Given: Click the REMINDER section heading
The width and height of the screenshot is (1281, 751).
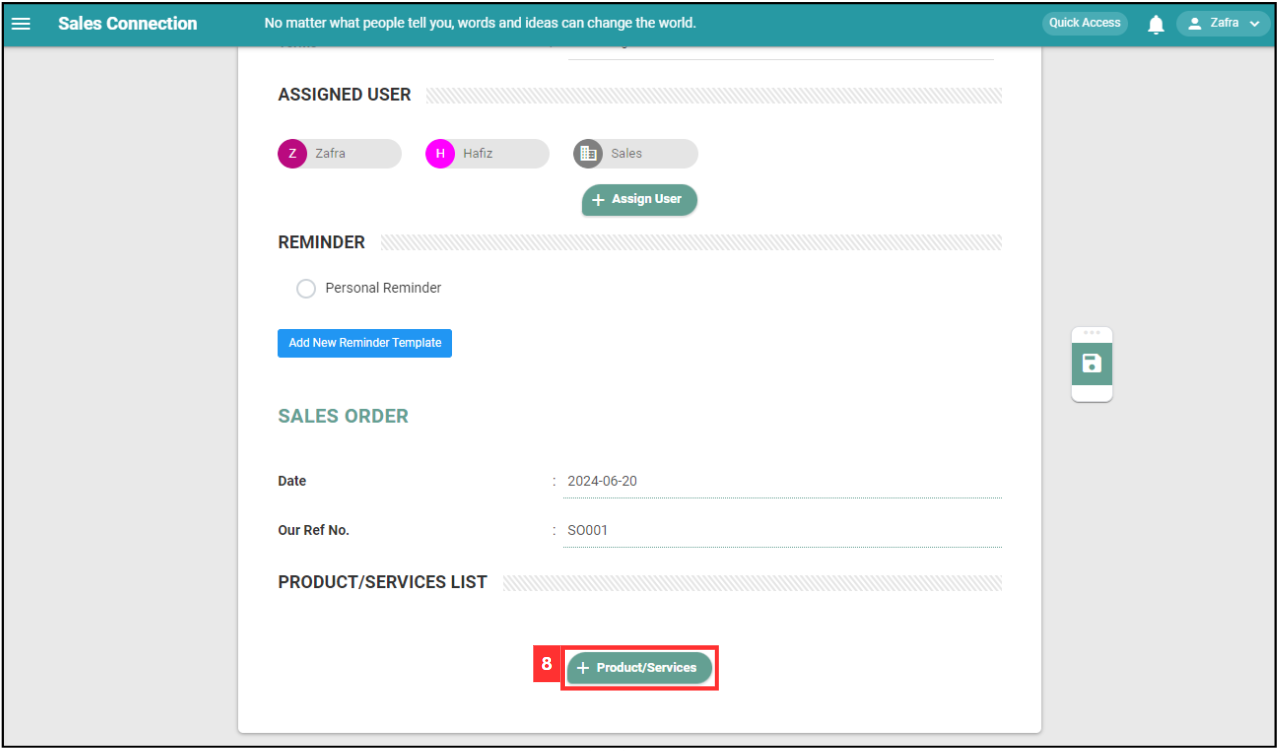Looking at the screenshot, I should (x=322, y=242).
